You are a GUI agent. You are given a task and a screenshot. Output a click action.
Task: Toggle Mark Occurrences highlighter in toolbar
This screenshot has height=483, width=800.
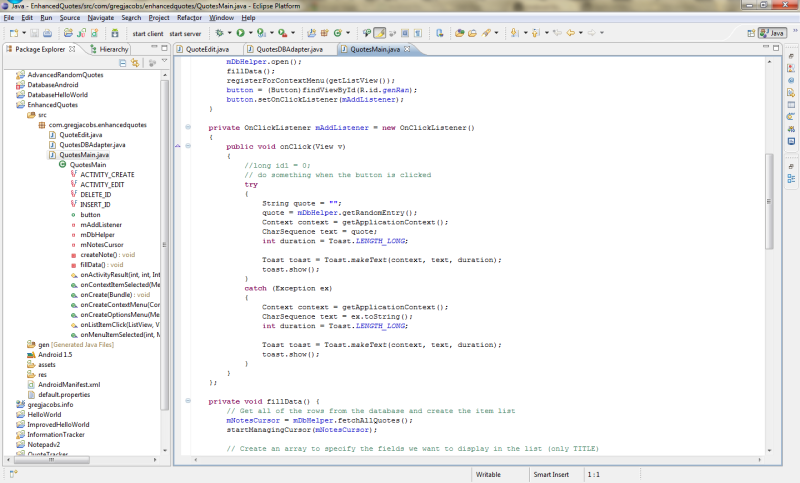(380, 33)
